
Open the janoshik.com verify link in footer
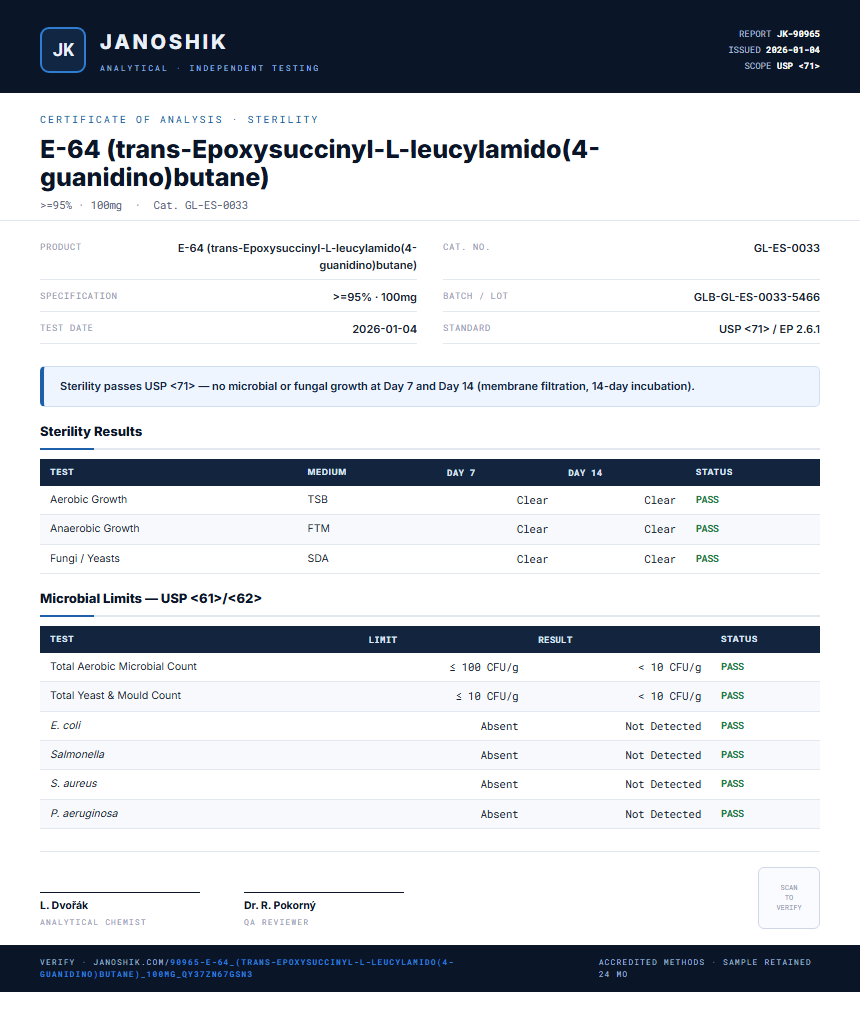pos(247,968)
